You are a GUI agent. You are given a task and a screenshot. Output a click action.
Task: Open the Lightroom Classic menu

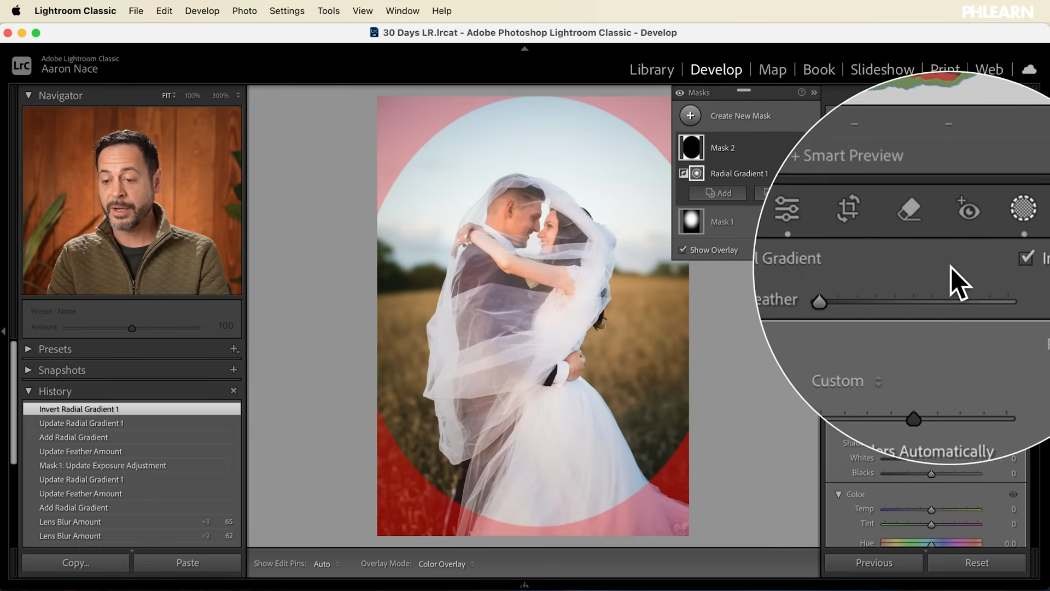pos(75,11)
